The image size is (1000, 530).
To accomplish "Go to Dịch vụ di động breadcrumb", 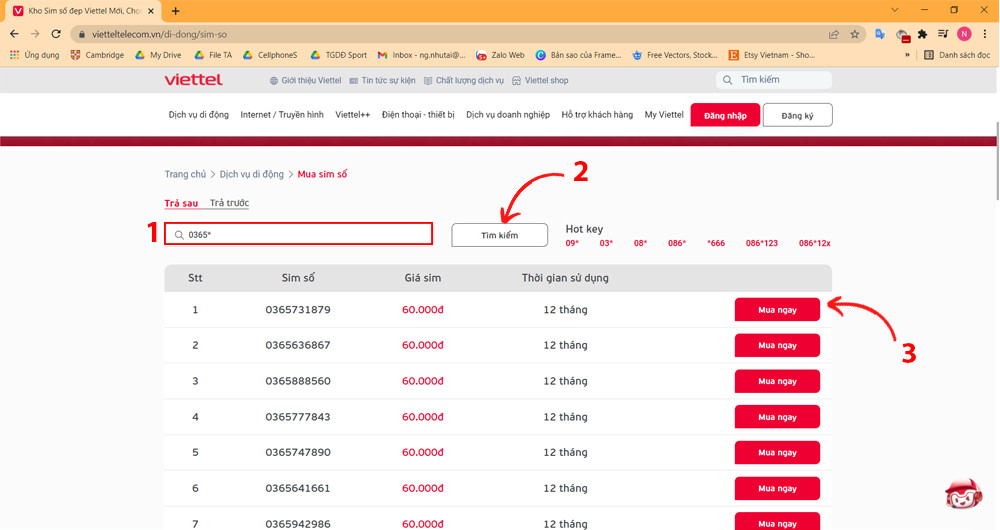I will [x=251, y=174].
